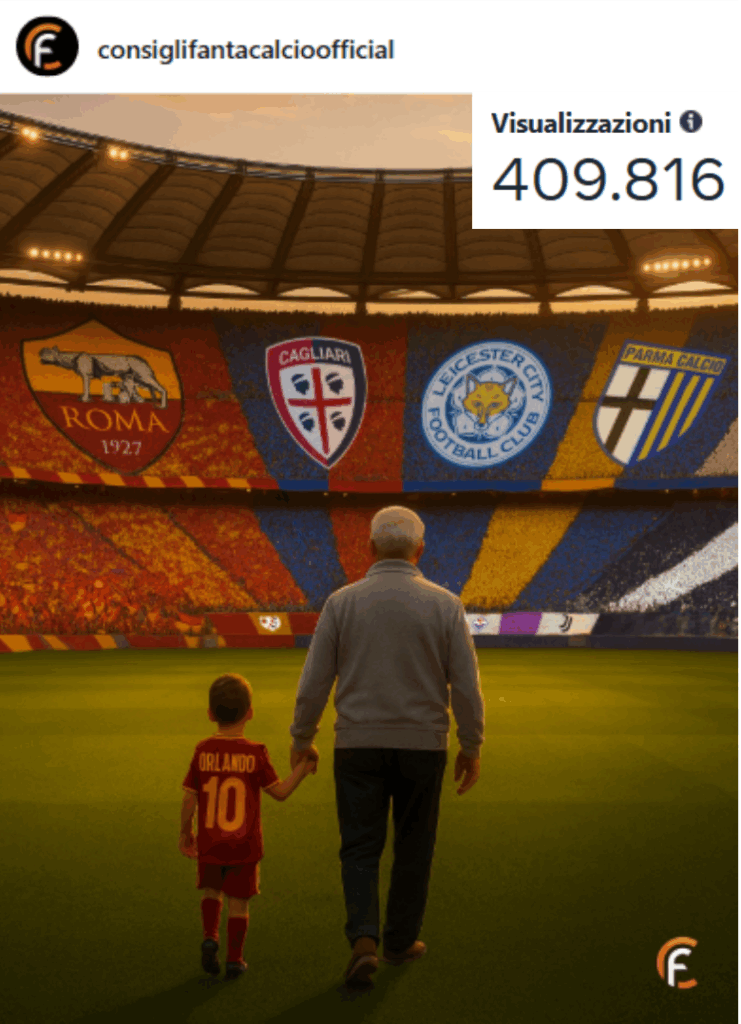Image resolution: width=741 pixels, height=1024 pixels.
Task: Click the Leicester City Football Club crest
Action: [x=486, y=404]
